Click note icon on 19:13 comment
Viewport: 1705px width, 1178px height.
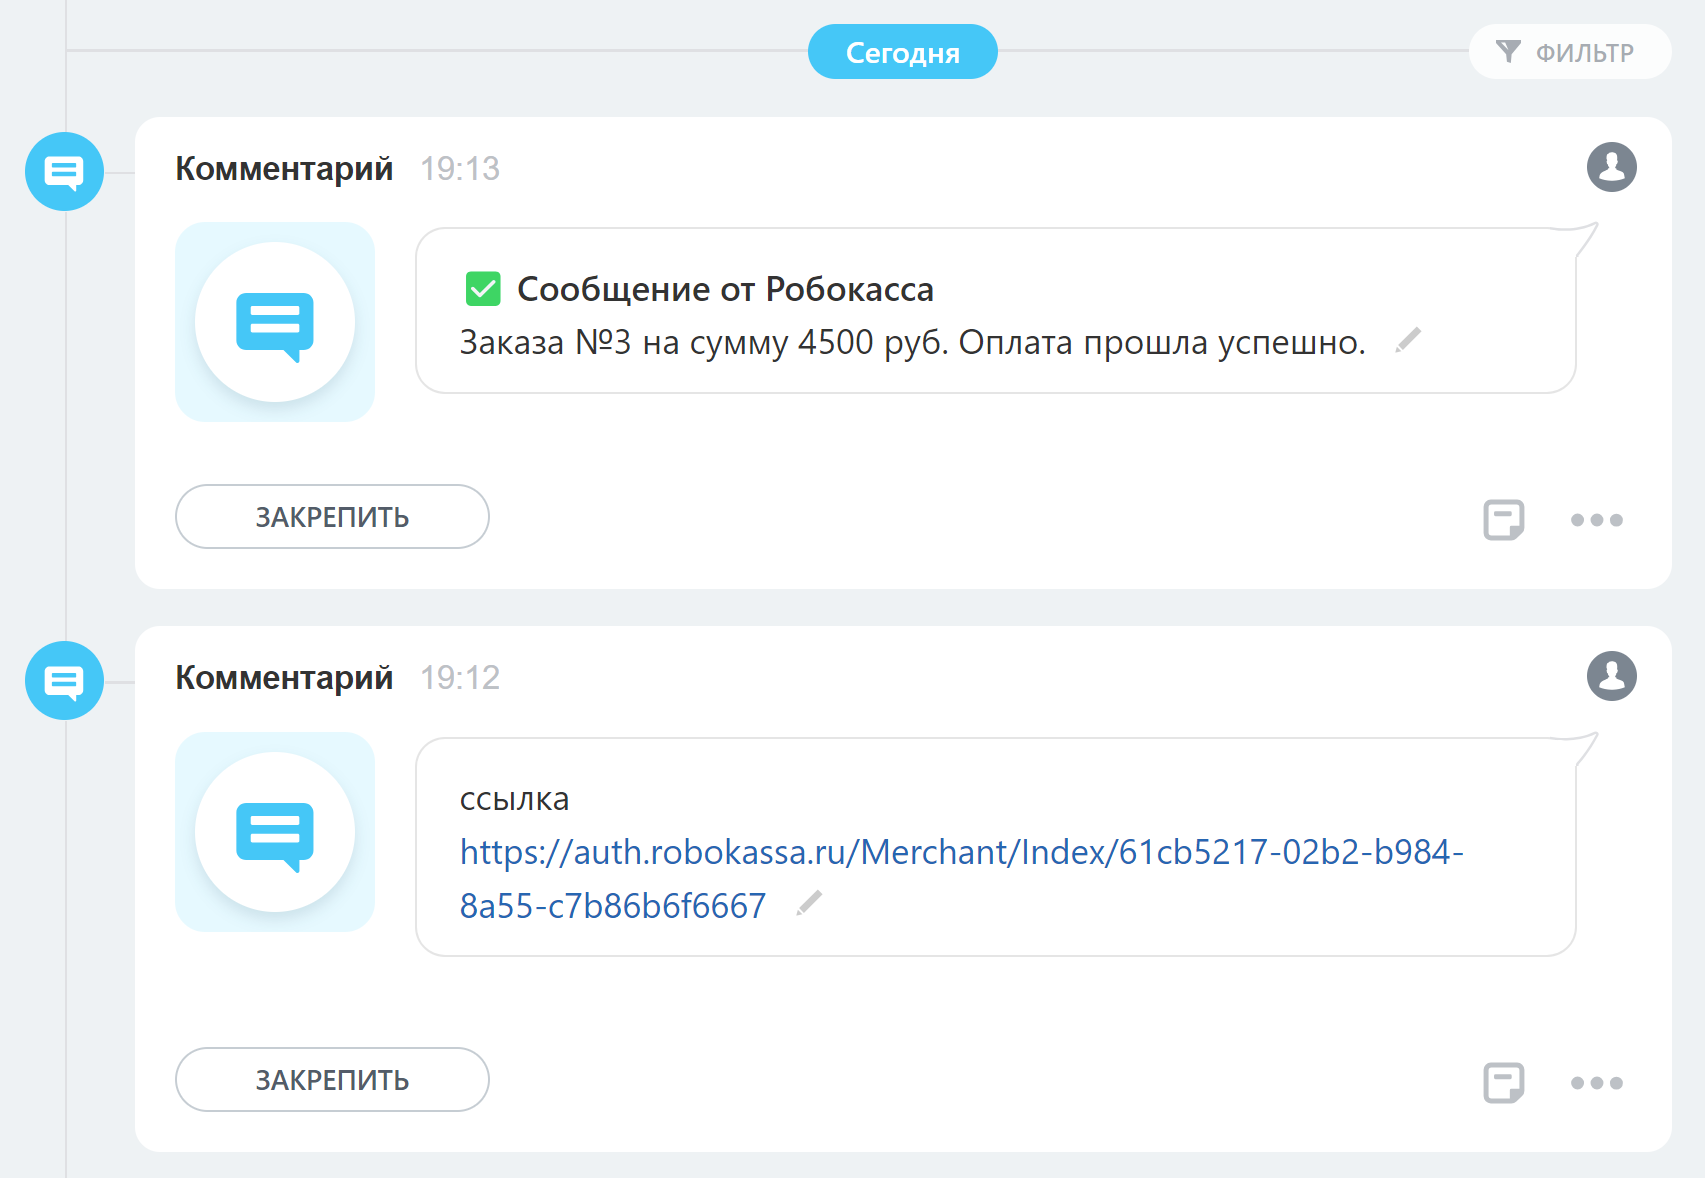pos(1503,519)
